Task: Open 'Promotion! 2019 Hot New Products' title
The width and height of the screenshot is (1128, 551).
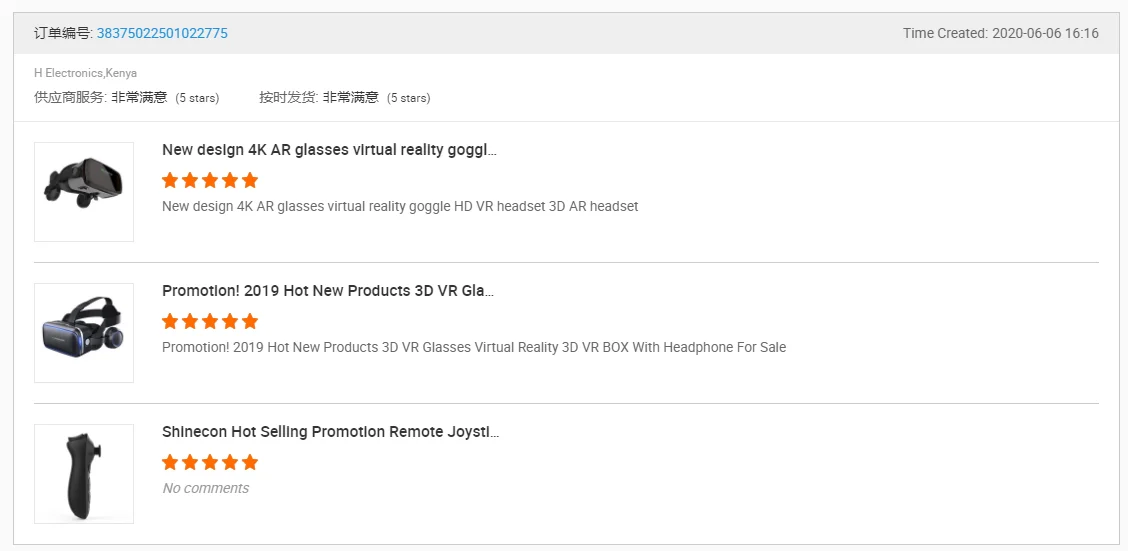Action: [x=328, y=291]
